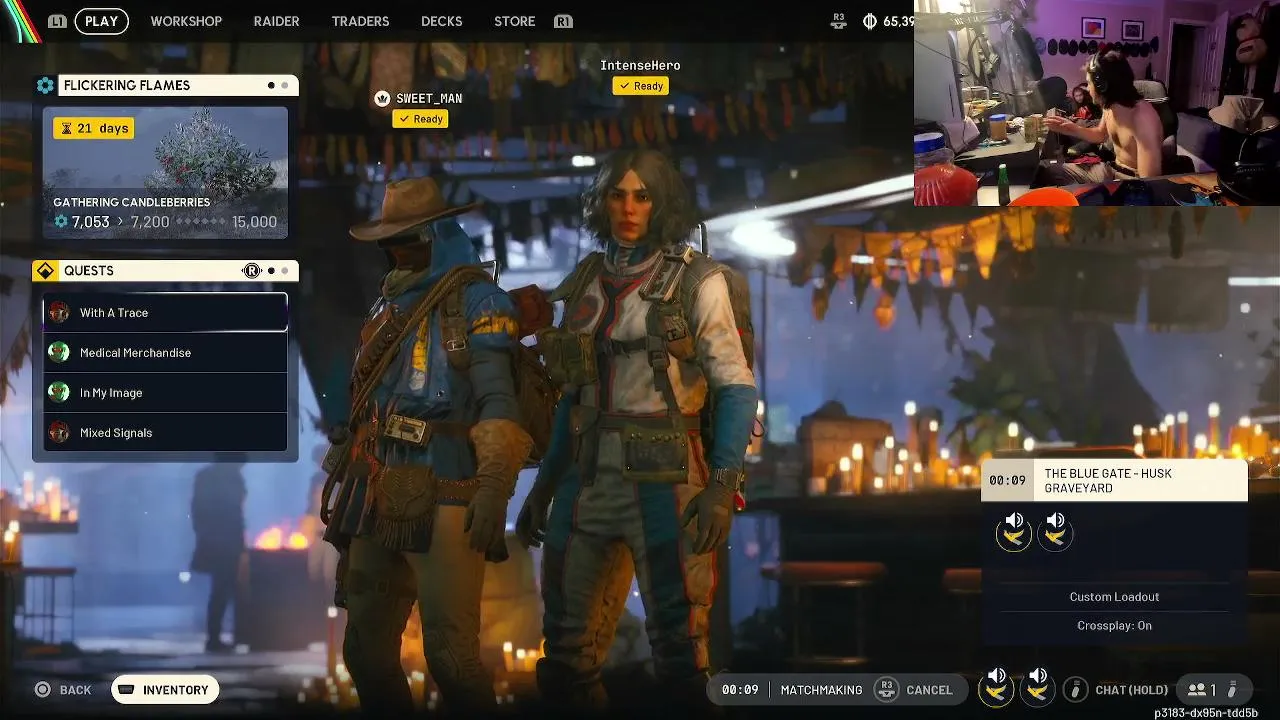Select first page dot in Flickering Flames
The height and width of the screenshot is (720, 1280).
click(x=271, y=86)
